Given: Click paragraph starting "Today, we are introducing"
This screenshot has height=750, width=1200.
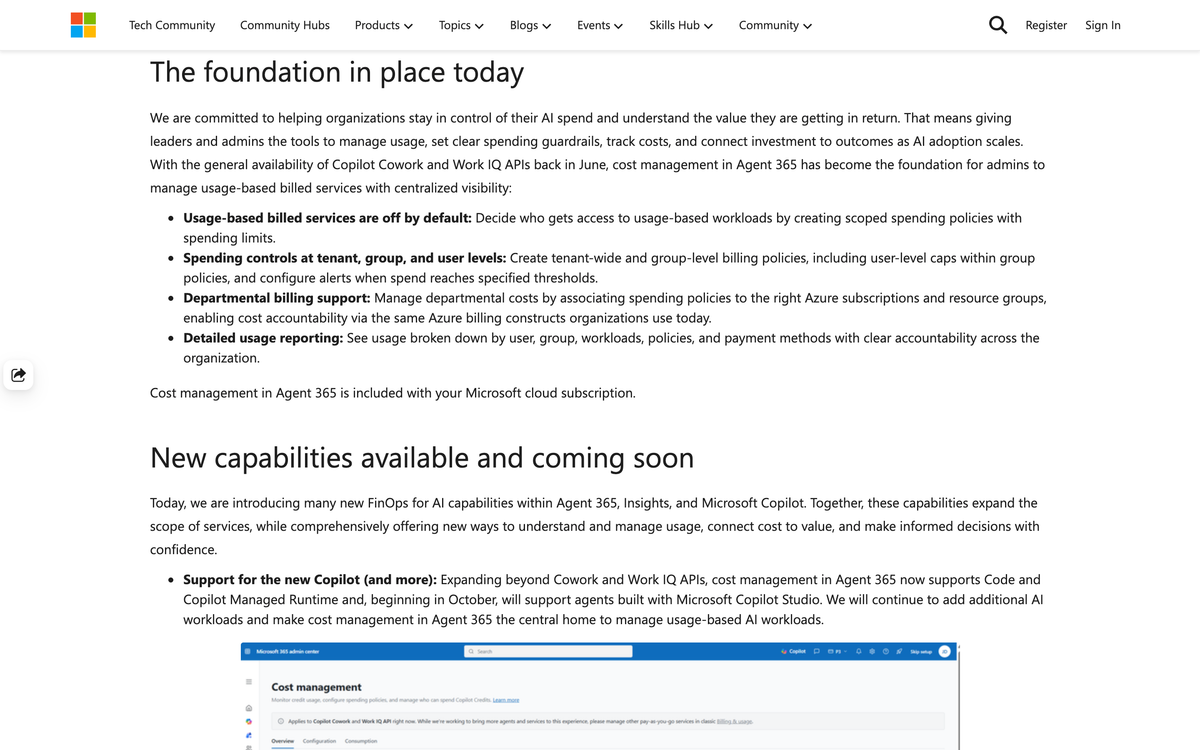Looking at the screenshot, I should pos(595,526).
